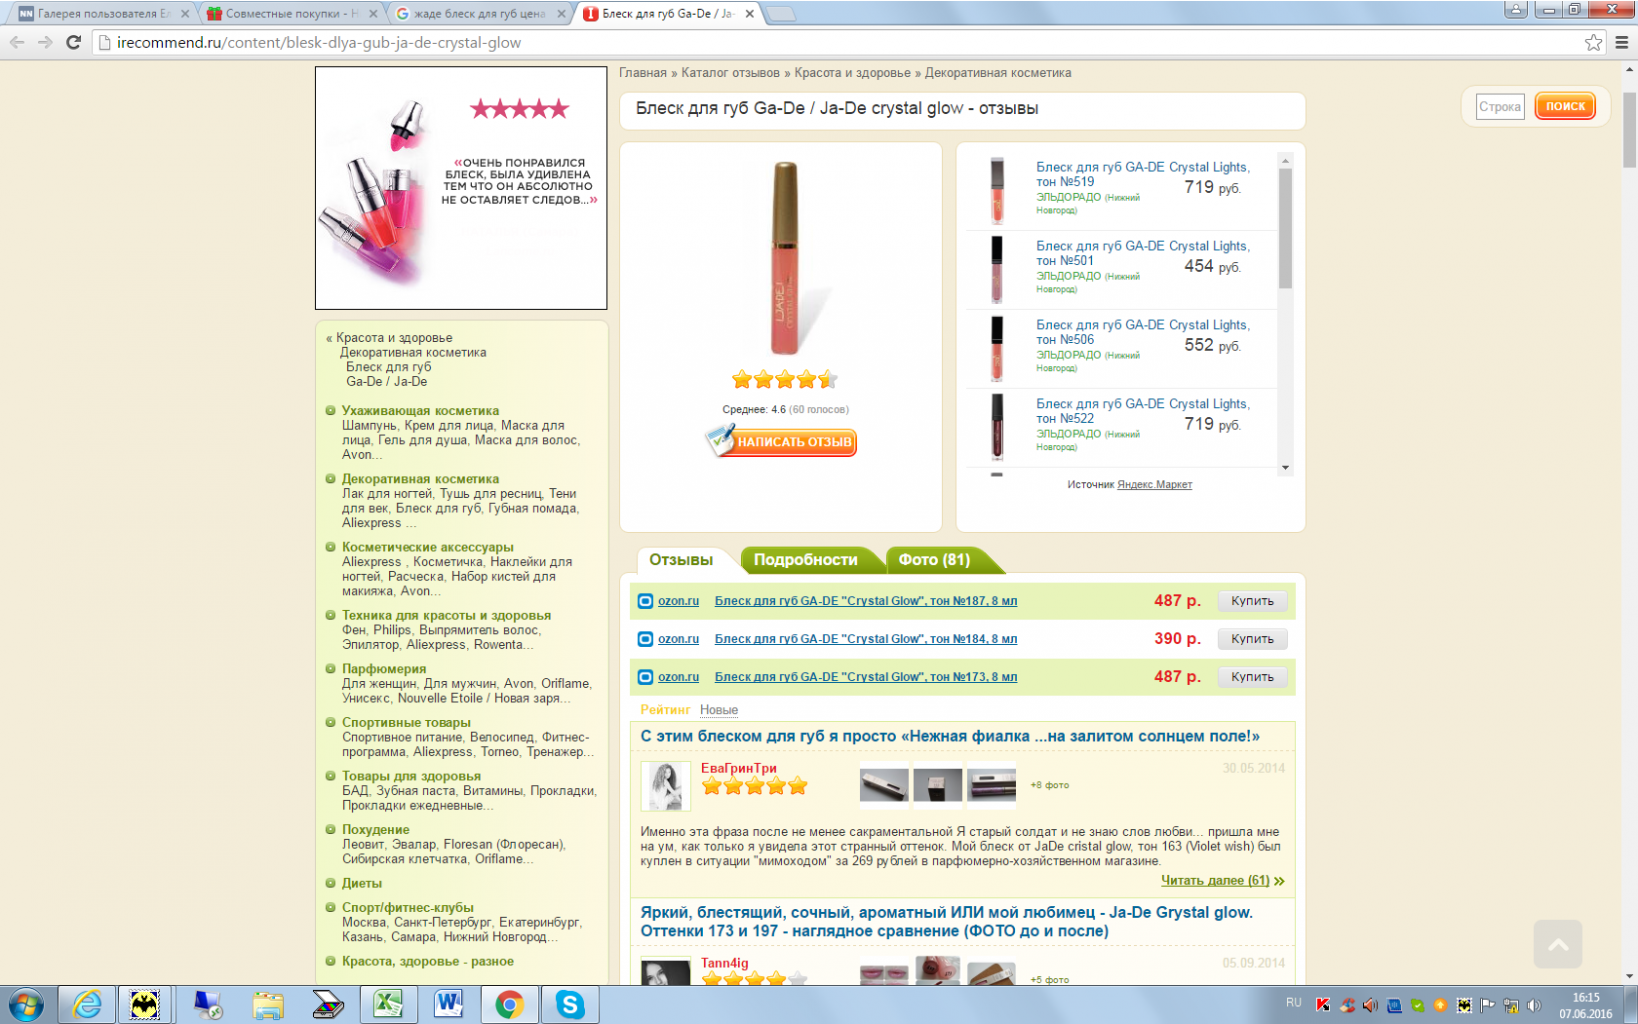Click the scroll-to-top arrow button

coord(1558,944)
